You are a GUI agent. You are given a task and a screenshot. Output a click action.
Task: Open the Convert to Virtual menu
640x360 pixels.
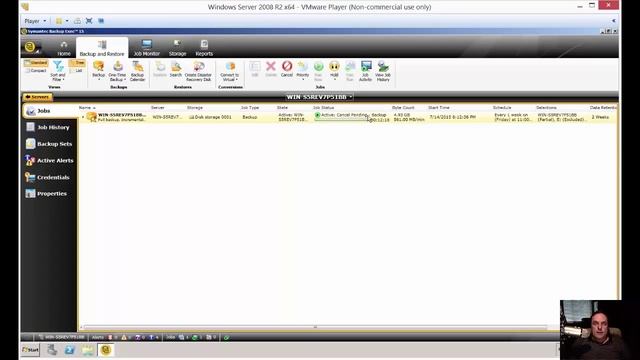click(229, 71)
